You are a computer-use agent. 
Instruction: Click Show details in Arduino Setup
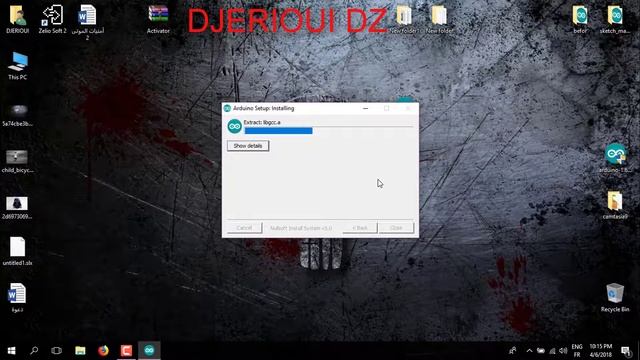pos(248,146)
